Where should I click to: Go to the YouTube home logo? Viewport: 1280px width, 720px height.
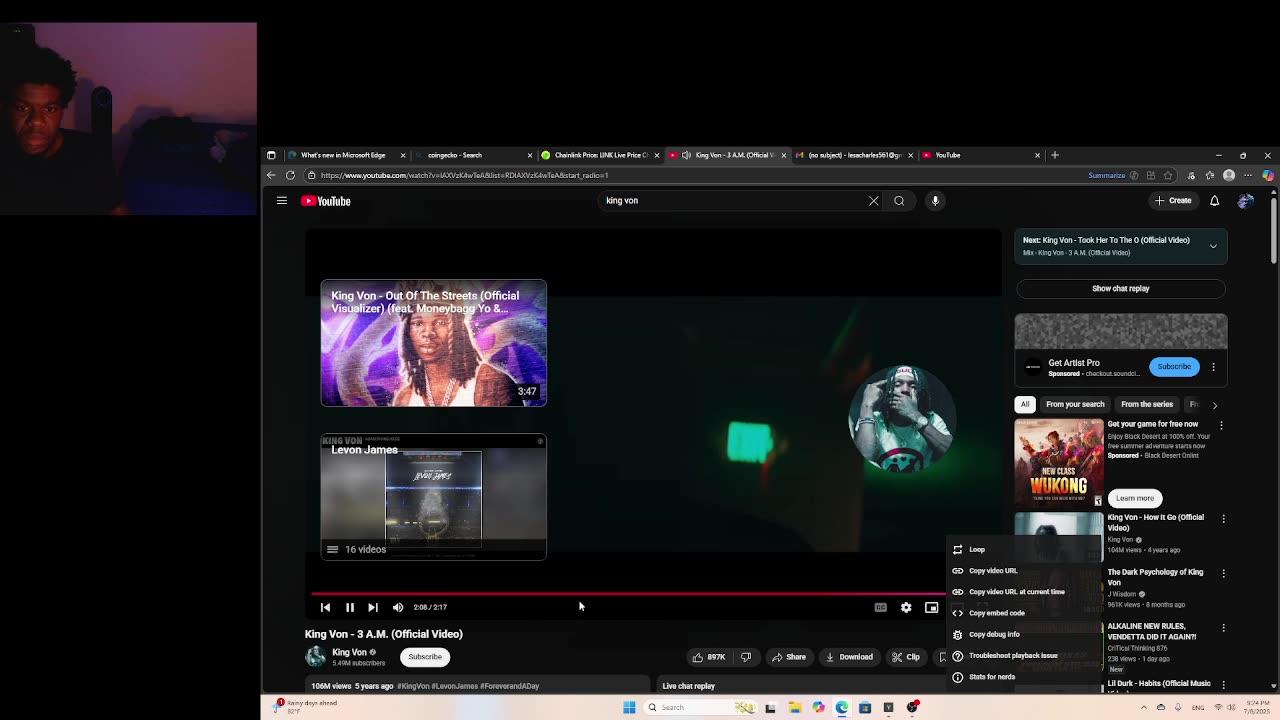click(x=326, y=201)
